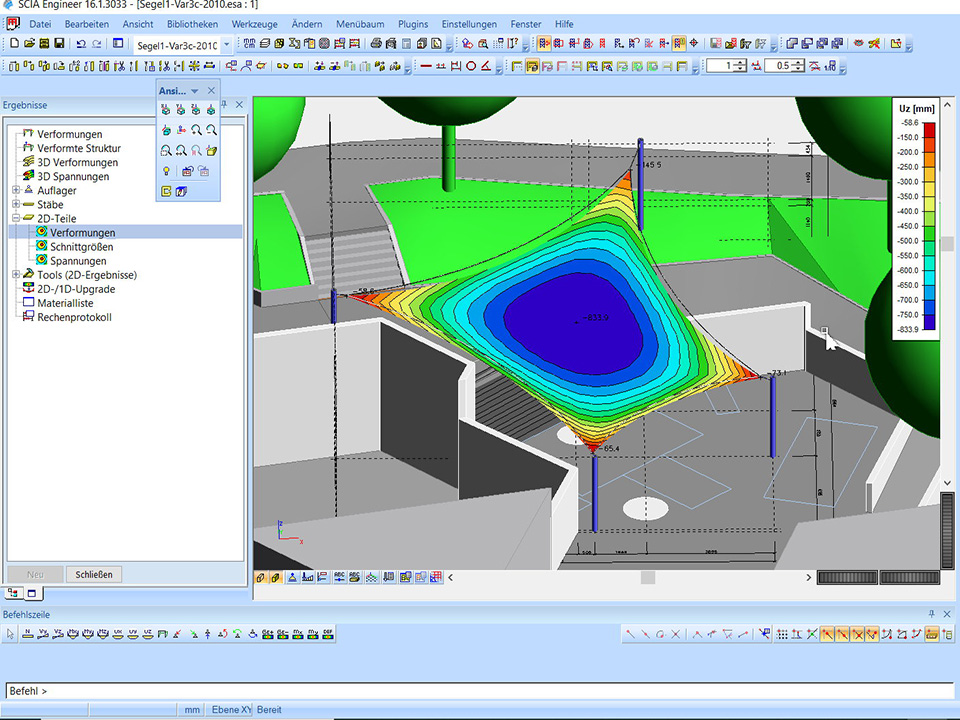Expand the Auflager tree node

(16, 190)
